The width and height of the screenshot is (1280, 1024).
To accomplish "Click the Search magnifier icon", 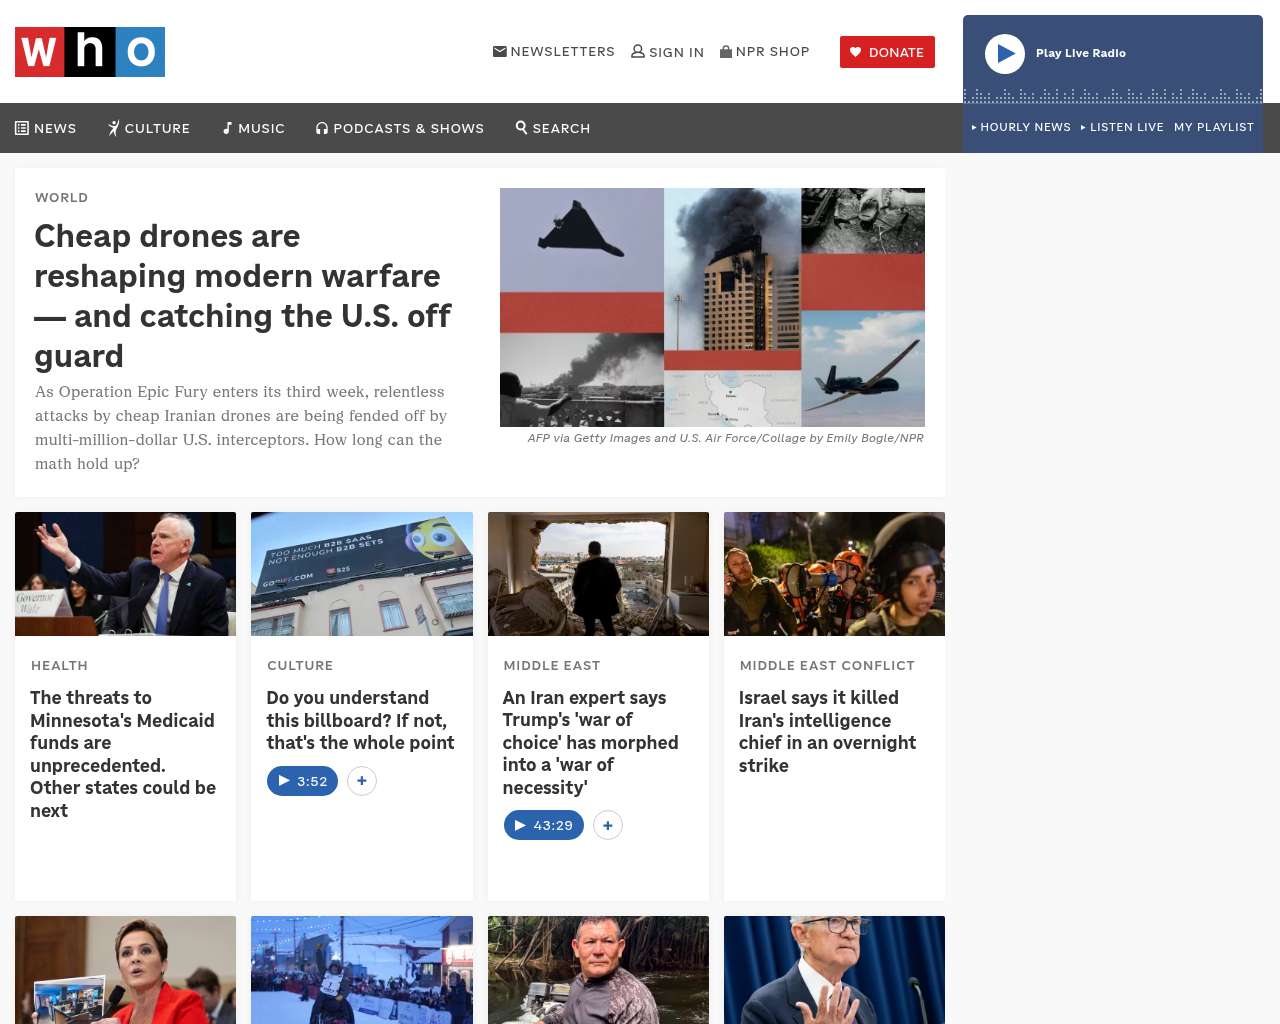I will [521, 127].
